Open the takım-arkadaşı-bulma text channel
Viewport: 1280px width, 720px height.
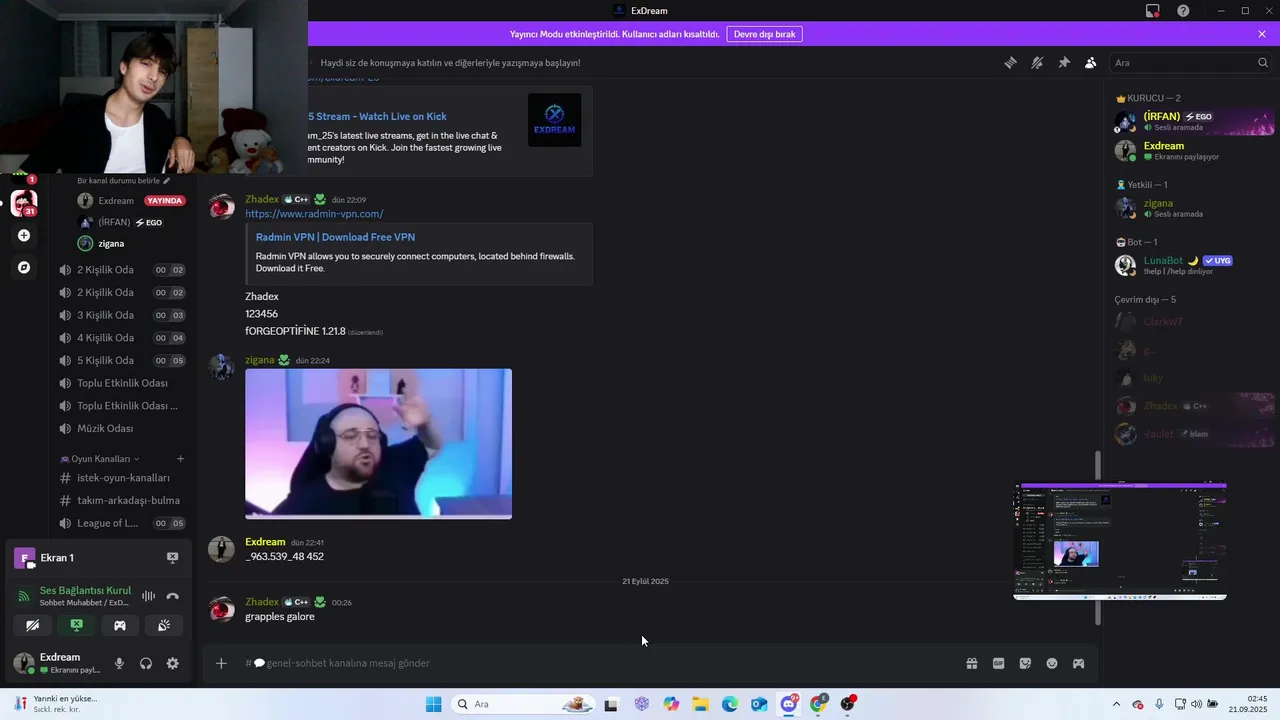pyautogui.click(x=122, y=500)
